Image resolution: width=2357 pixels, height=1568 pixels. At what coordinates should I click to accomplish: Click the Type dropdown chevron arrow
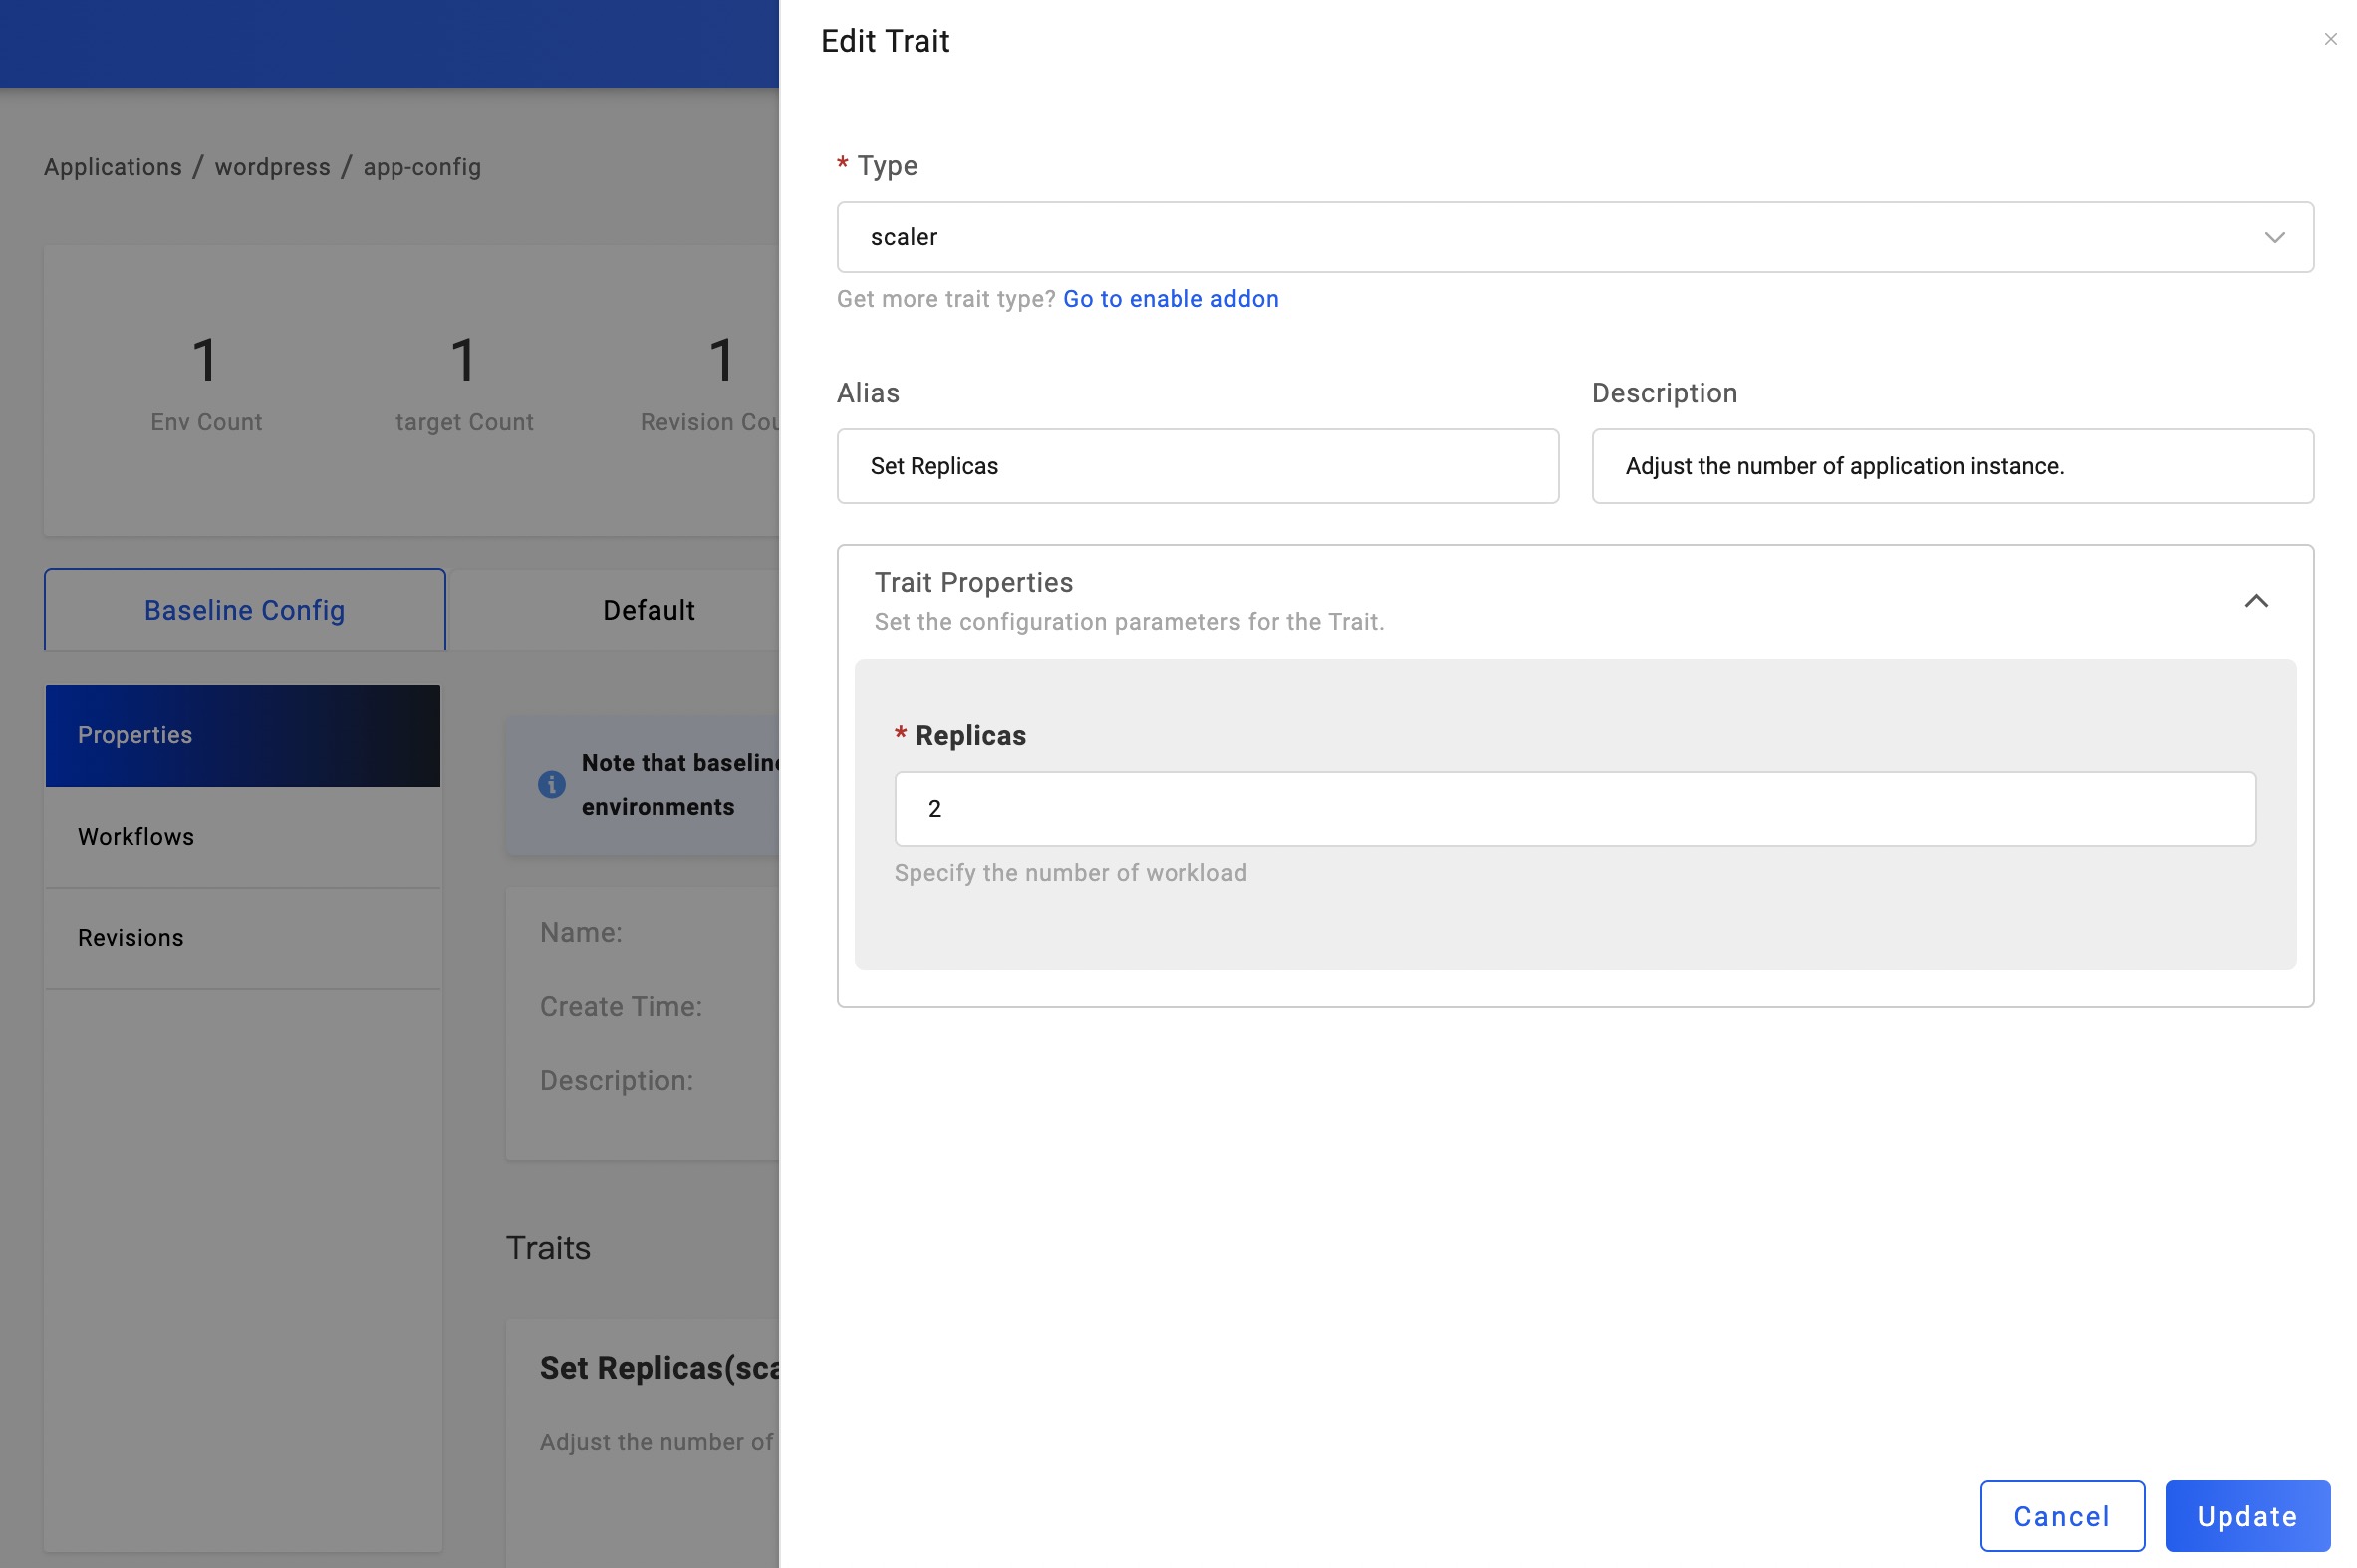pyautogui.click(x=2273, y=237)
